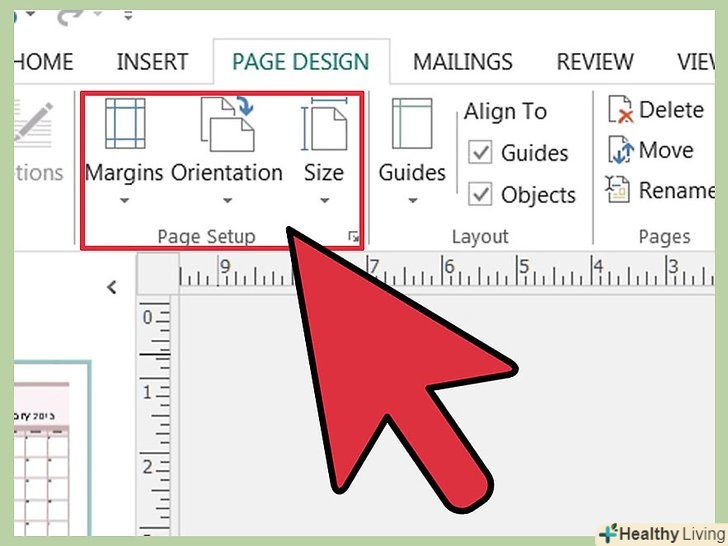
Task: Expand the Size dropdown arrow
Action: click(325, 201)
